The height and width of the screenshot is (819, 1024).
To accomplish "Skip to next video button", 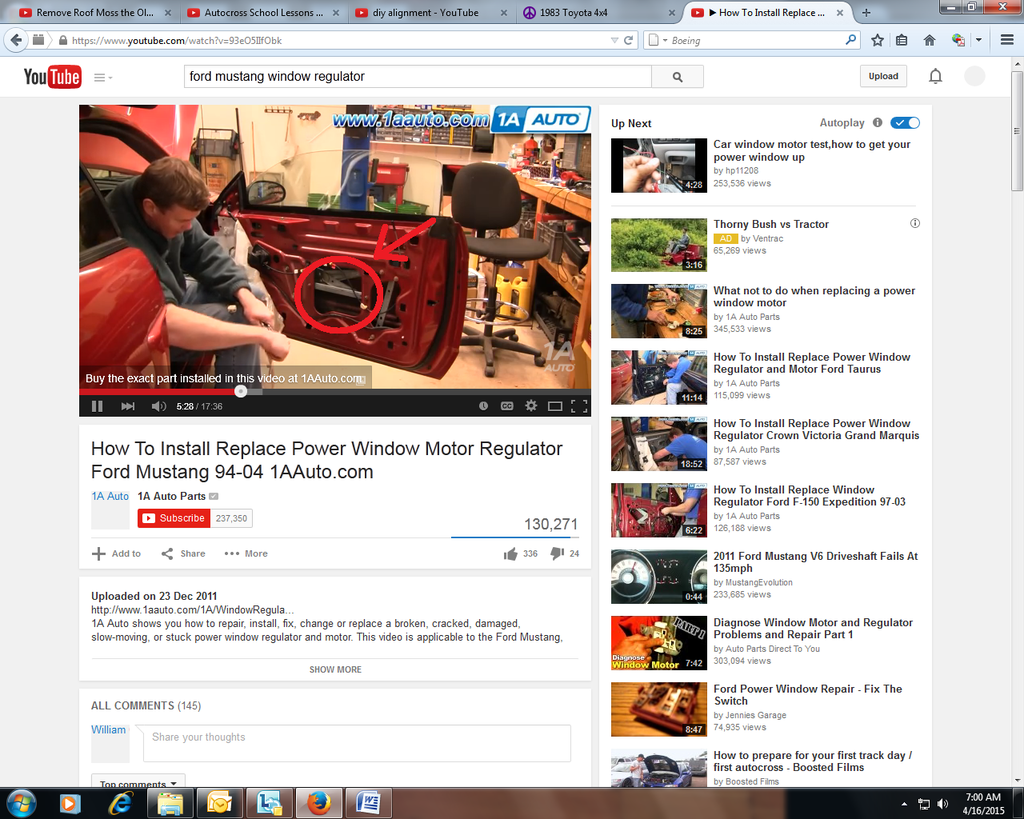I will 128,406.
